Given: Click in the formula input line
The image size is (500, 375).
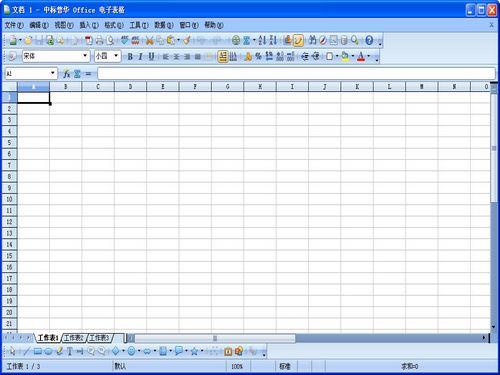Looking at the screenshot, I should (x=296, y=74).
